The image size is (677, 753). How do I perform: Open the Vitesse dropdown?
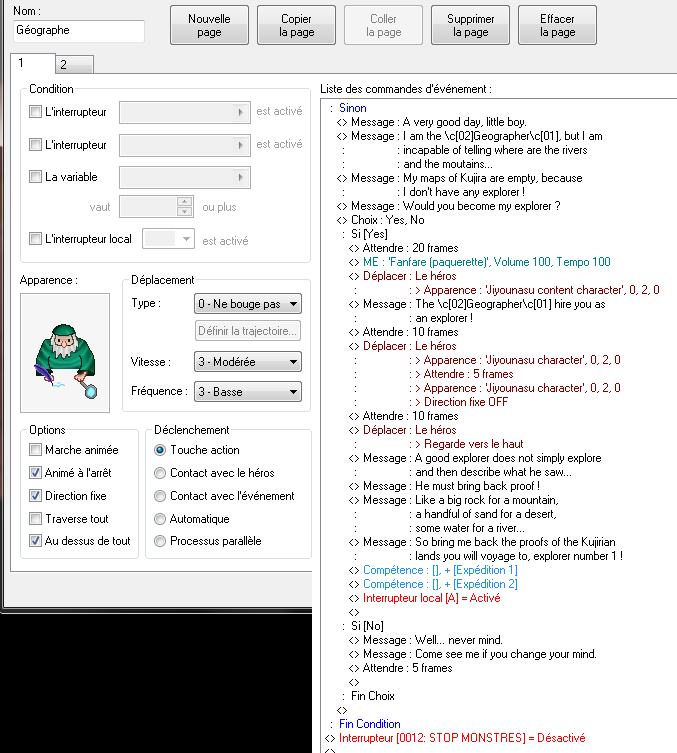coord(248,362)
